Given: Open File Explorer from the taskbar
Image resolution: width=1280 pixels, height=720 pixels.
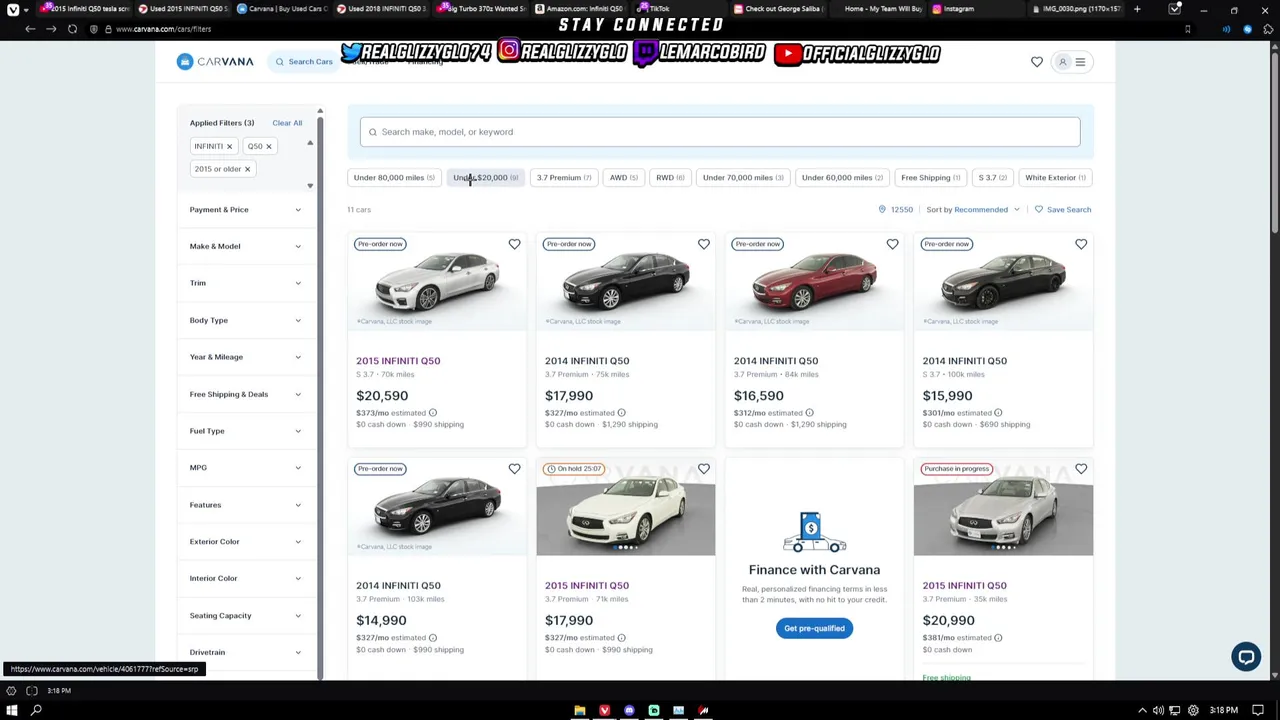Looking at the screenshot, I should [579, 710].
